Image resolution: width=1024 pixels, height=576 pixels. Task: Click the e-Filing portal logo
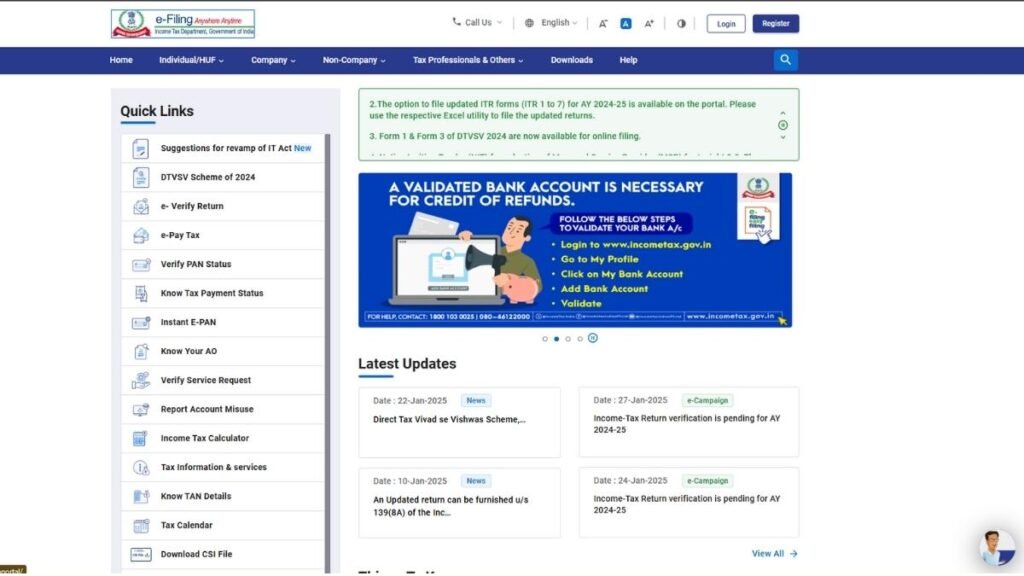183,24
